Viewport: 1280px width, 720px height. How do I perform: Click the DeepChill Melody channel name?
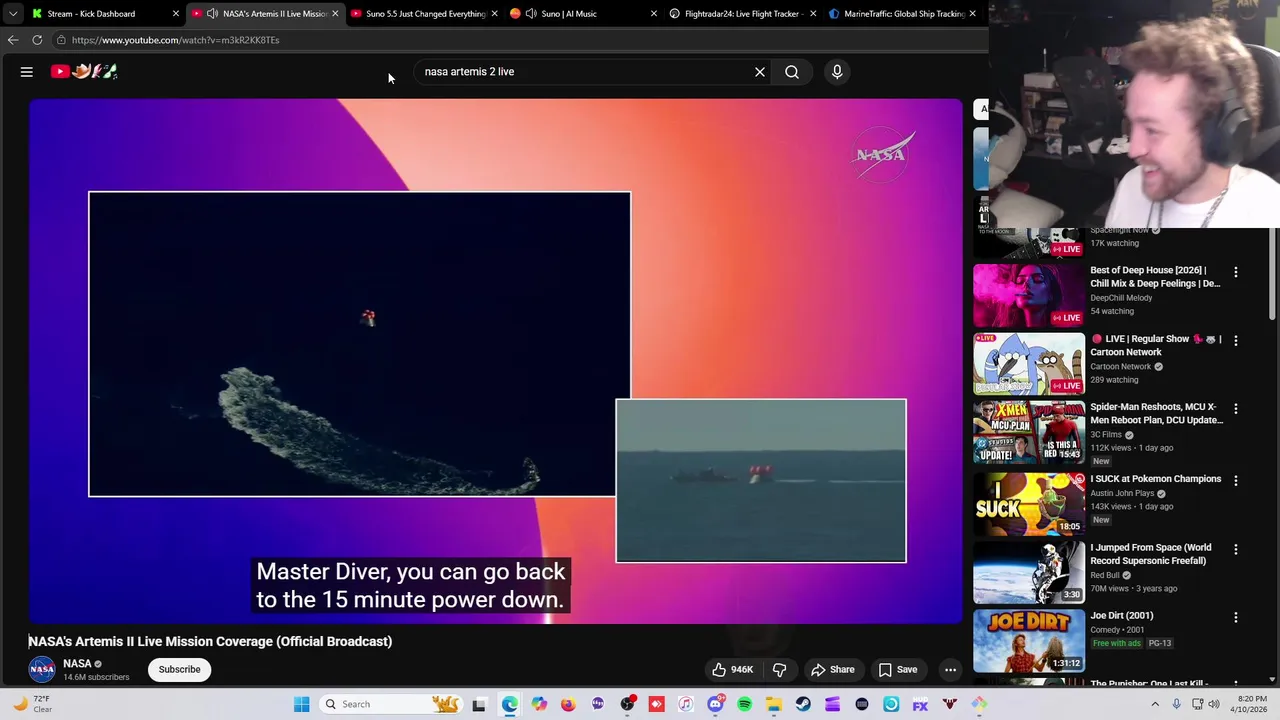tap(1121, 298)
